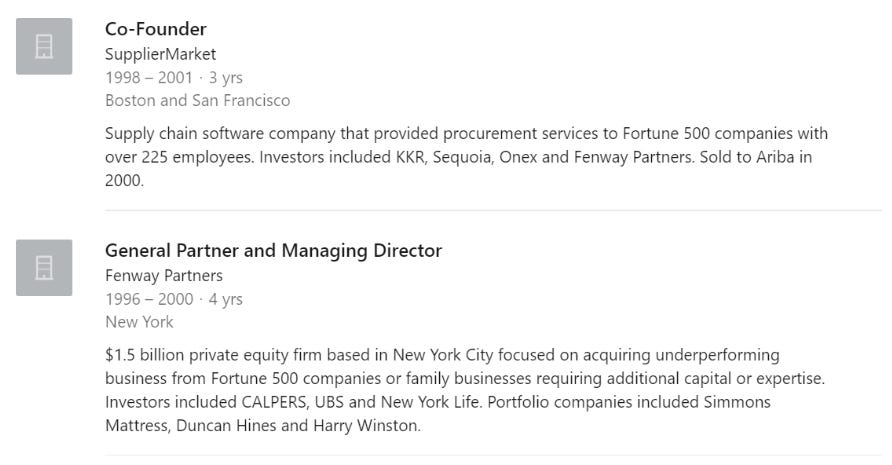Open the Fenway Partners company logo placeholder
This screenshot has height=465, width=892.
coord(44,268)
